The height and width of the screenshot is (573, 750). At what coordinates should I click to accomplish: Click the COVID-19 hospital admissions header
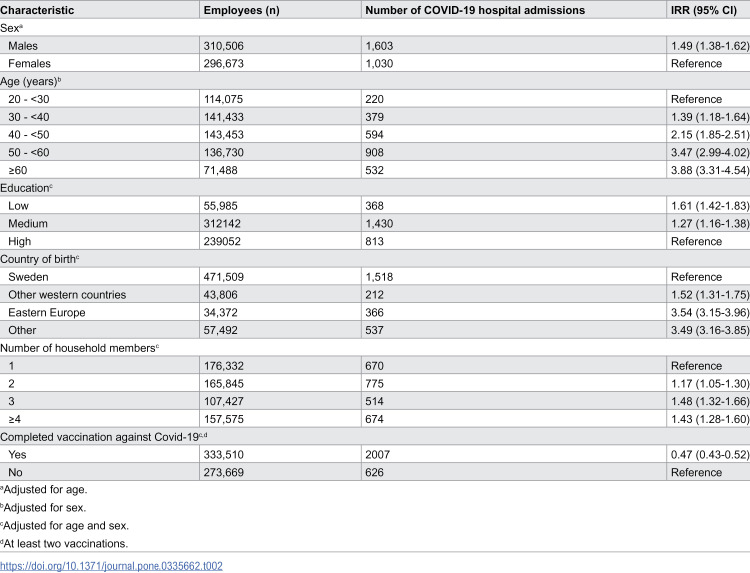(475, 10)
